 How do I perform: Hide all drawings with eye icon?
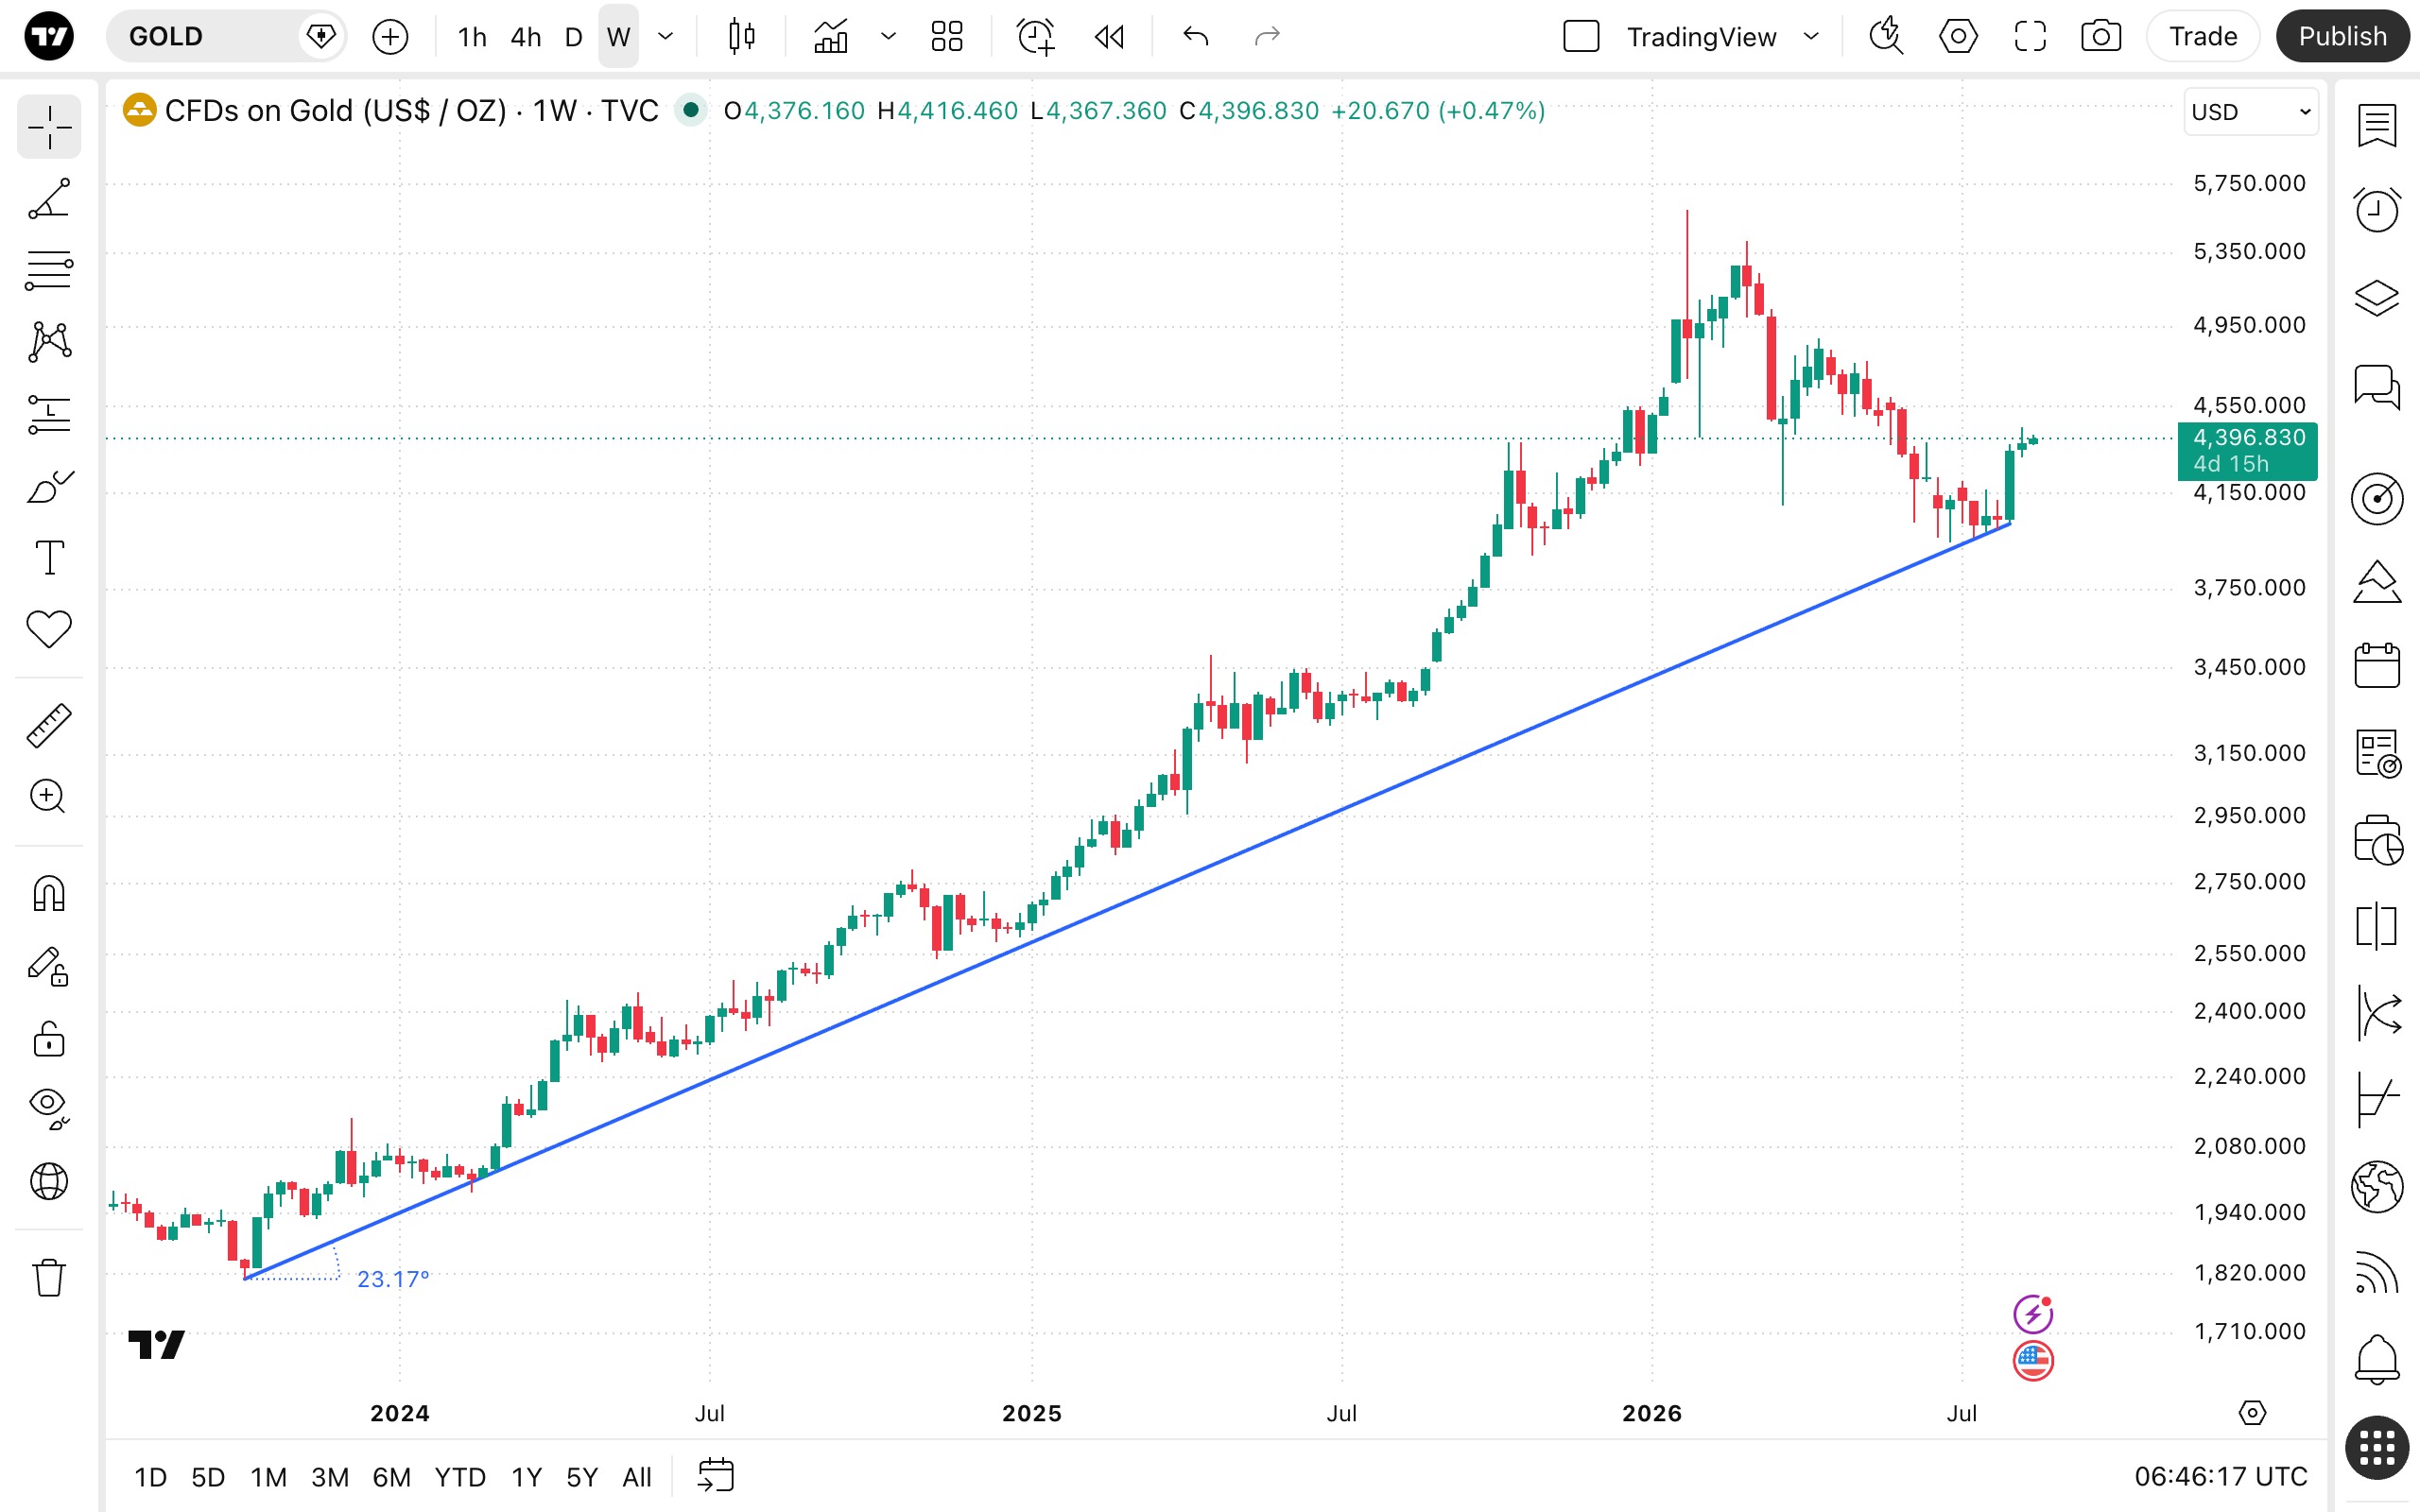[49, 1108]
